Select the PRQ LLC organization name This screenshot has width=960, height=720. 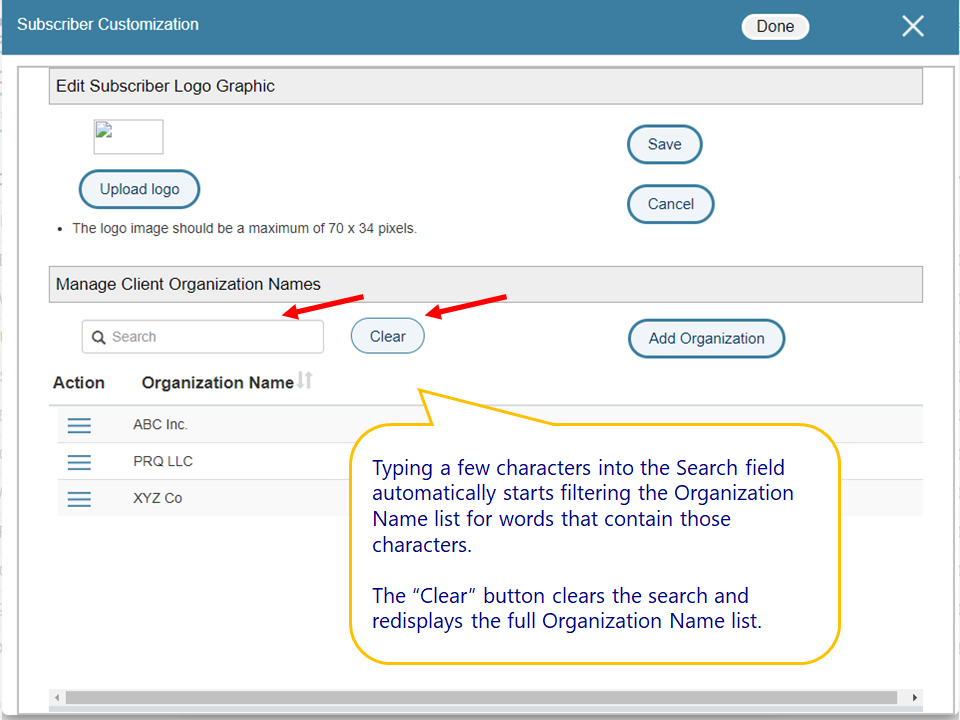(163, 462)
